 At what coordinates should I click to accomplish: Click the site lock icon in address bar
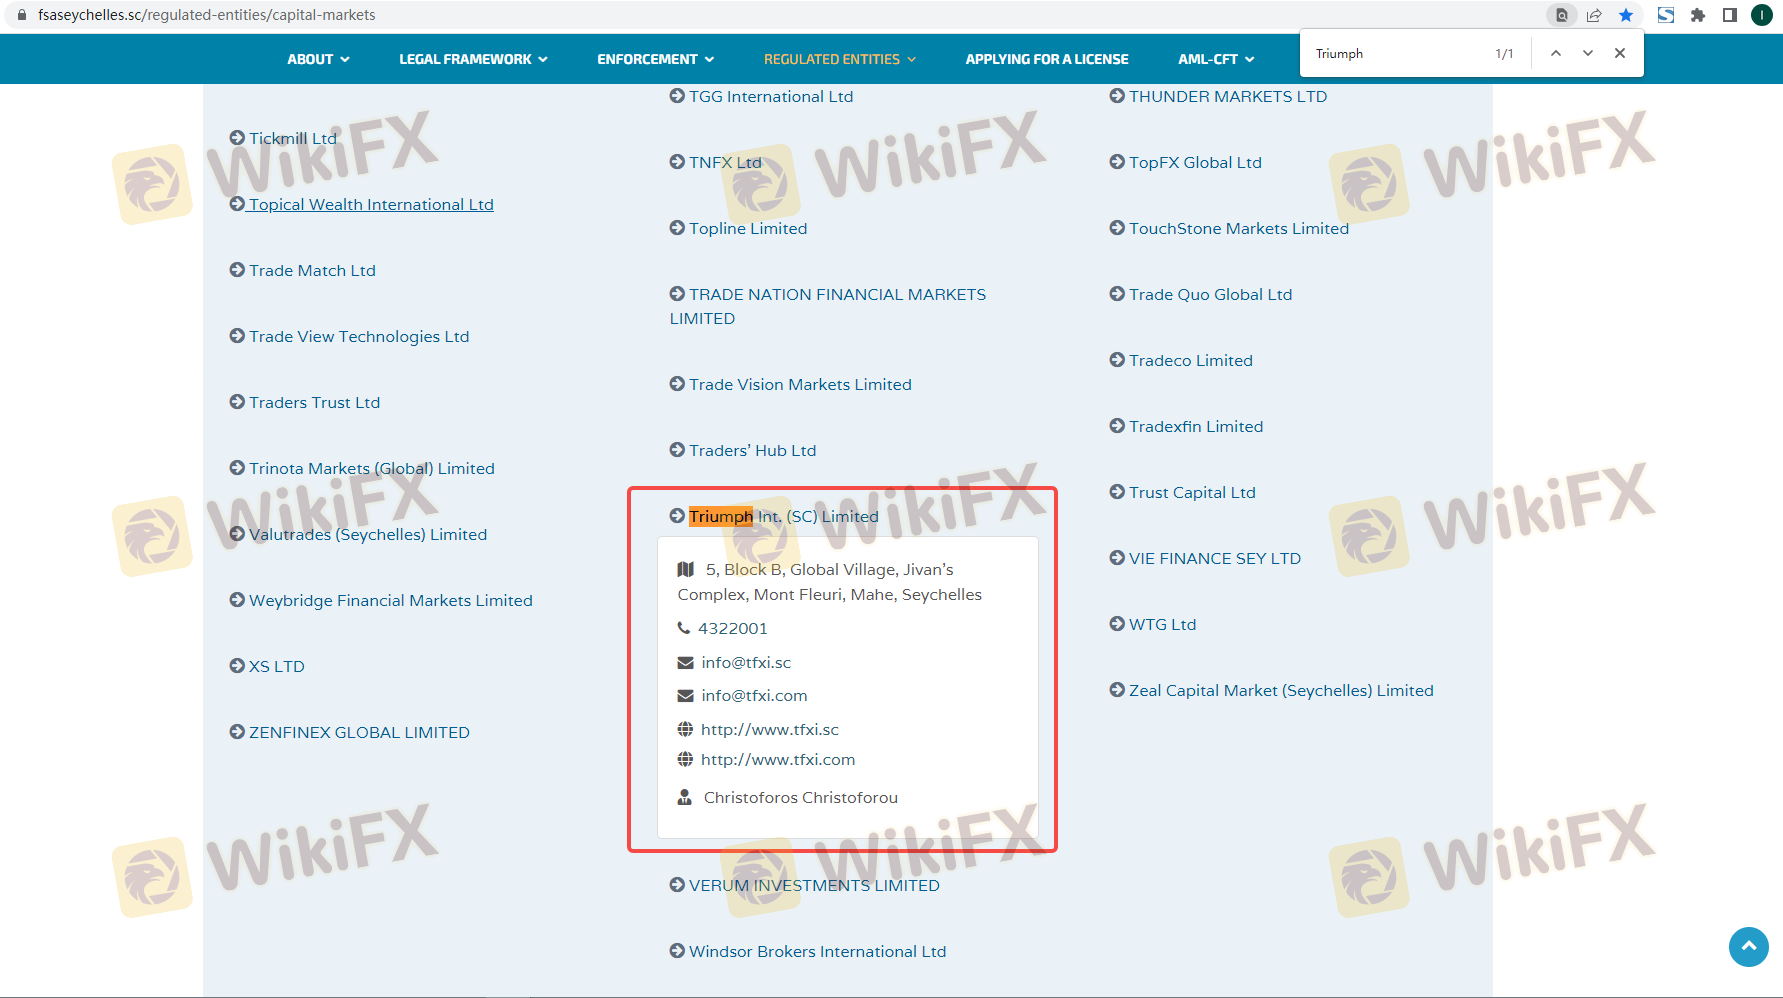tap(22, 15)
